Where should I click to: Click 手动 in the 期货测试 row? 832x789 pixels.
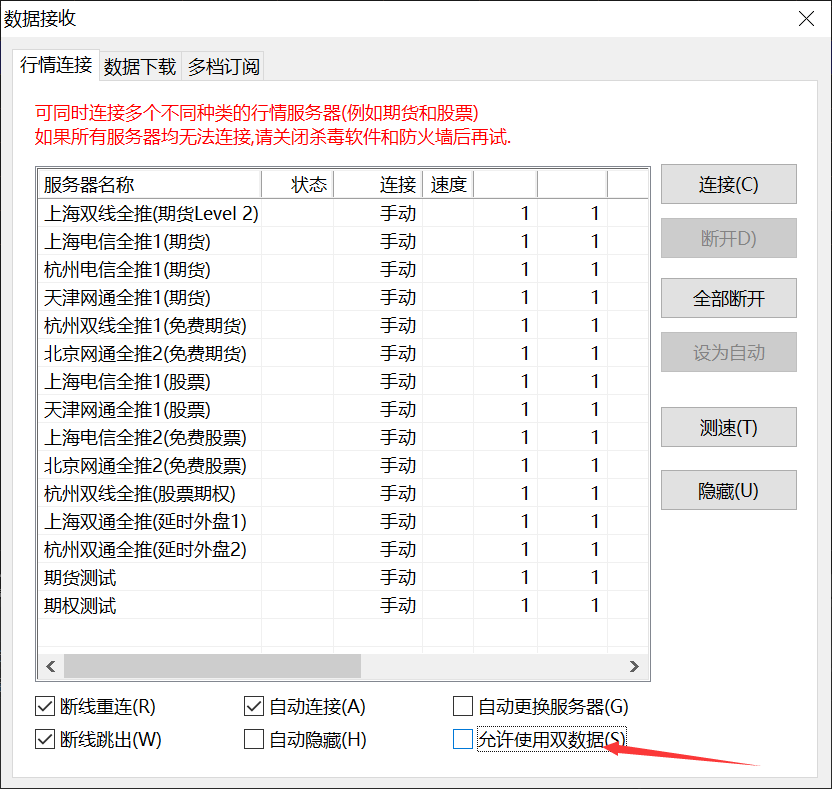pos(398,577)
